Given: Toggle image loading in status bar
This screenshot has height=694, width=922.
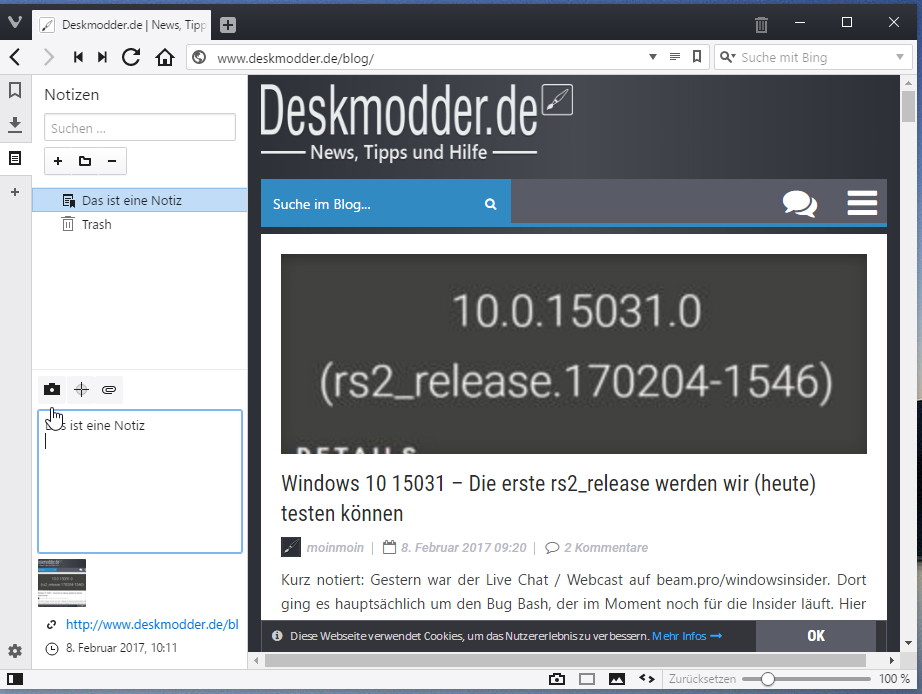Looking at the screenshot, I should coord(617,679).
